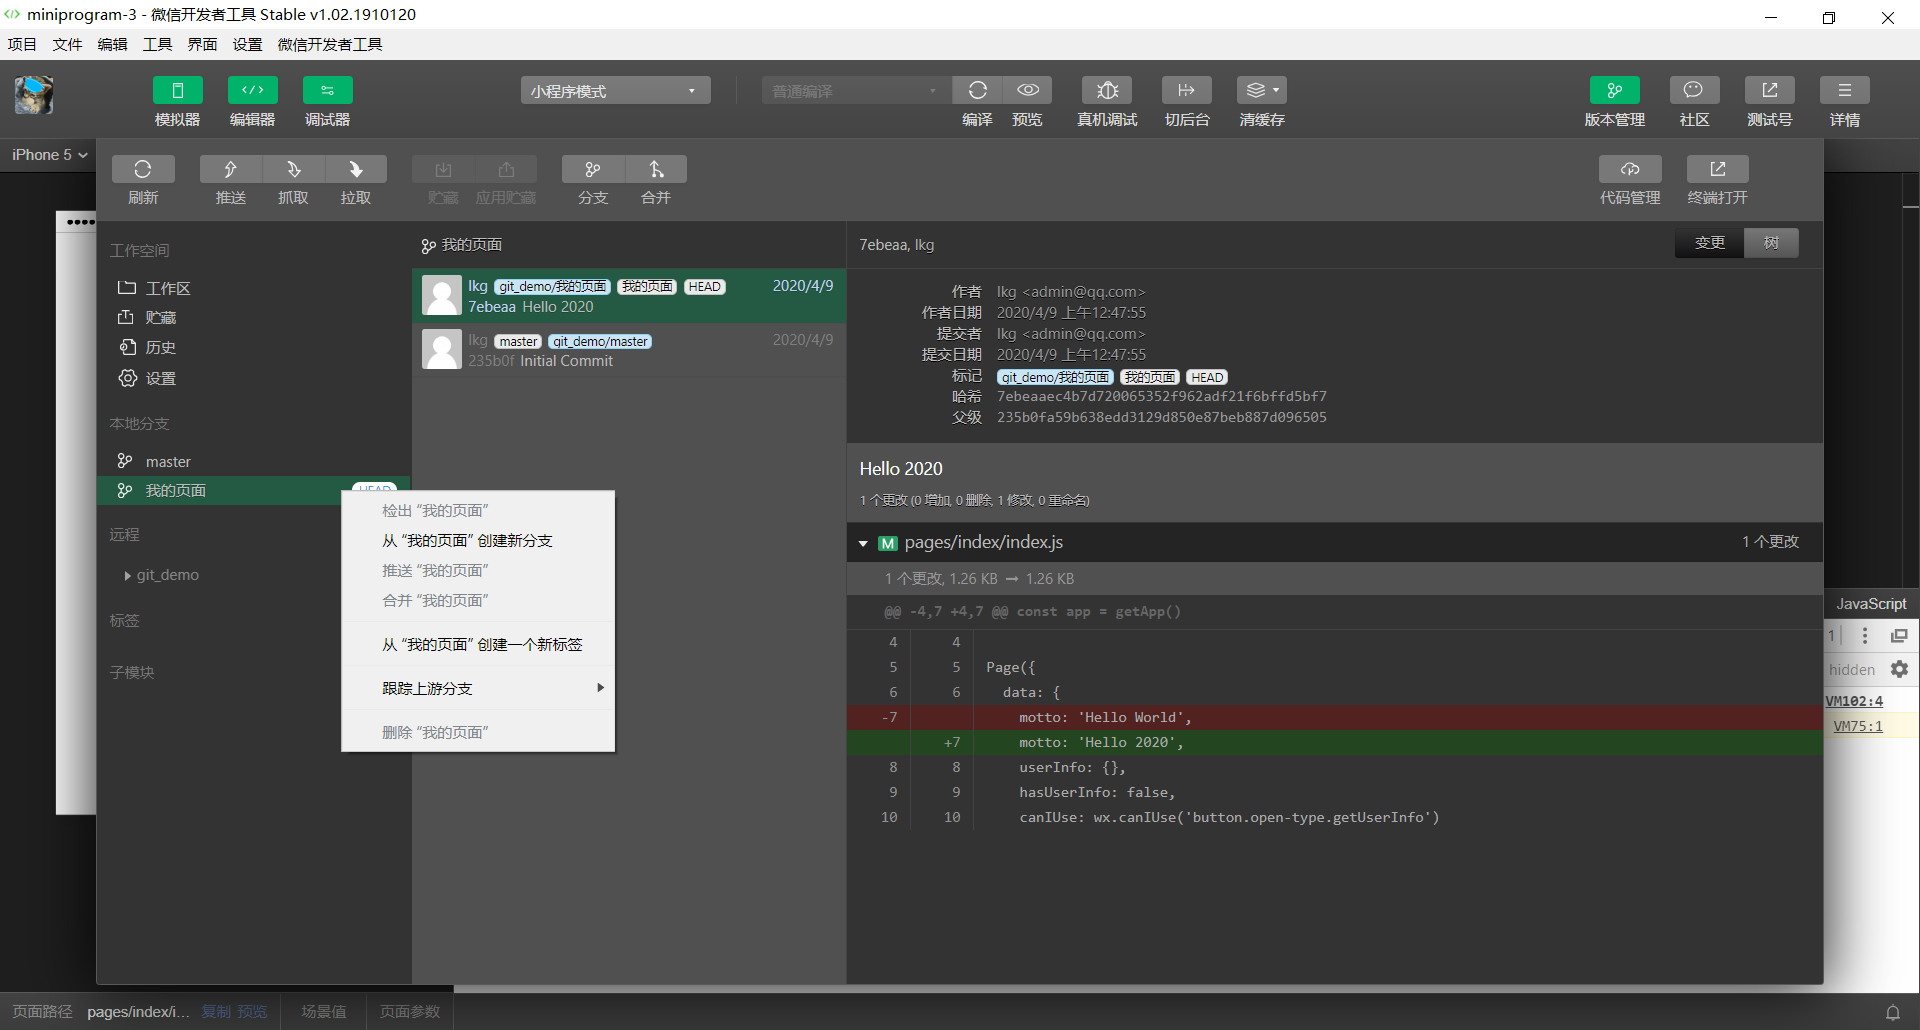Screen dimensions: 1920x1030
Task: Click the VM75:1 source link
Action: point(1858,726)
